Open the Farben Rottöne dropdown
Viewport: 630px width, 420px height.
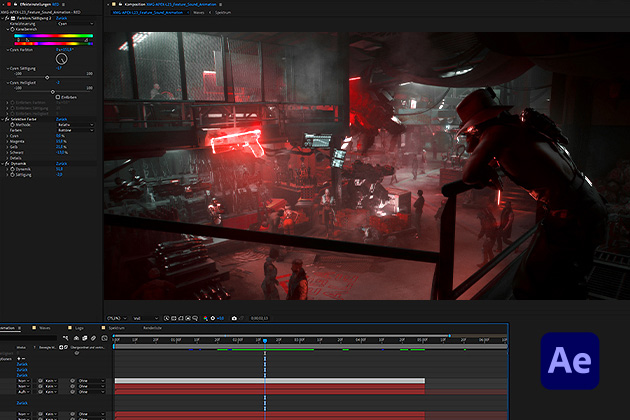(75, 130)
